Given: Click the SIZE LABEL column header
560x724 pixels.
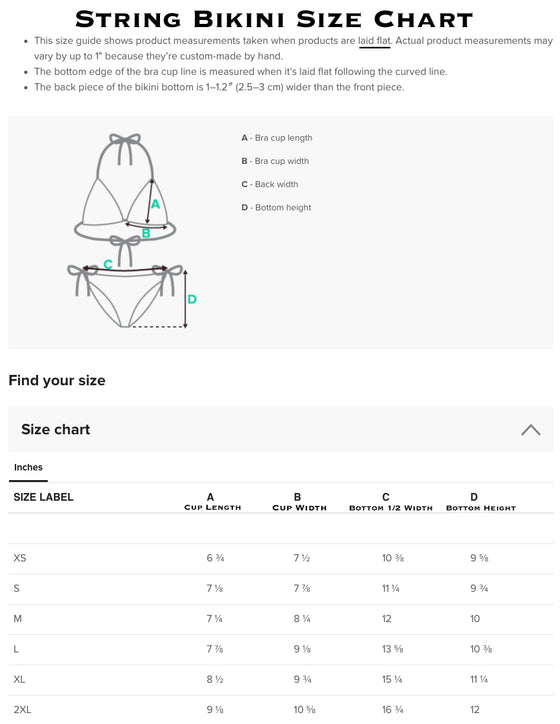Looking at the screenshot, I should coord(43,497).
